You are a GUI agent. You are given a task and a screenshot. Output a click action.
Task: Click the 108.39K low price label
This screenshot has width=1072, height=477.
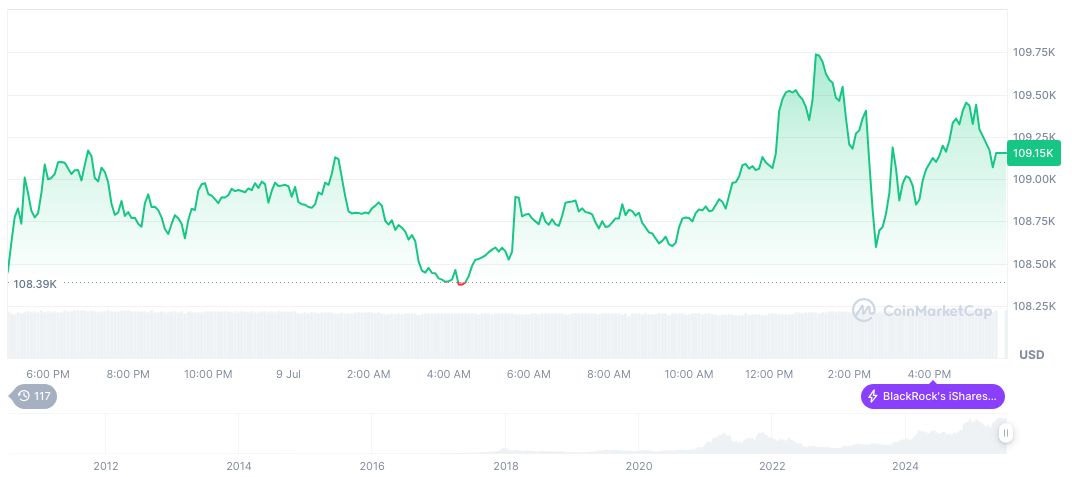tap(35, 284)
